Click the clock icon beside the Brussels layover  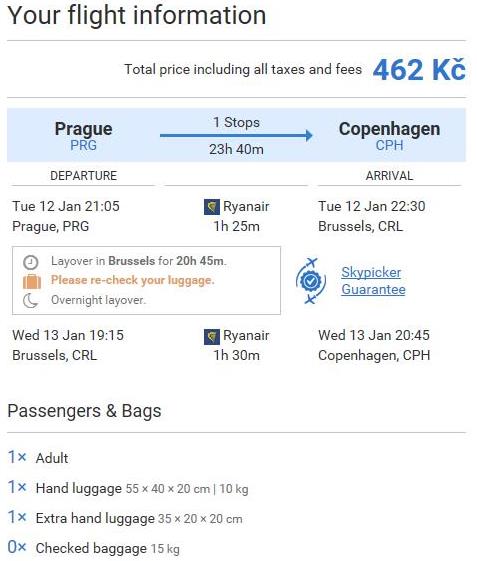(31, 262)
